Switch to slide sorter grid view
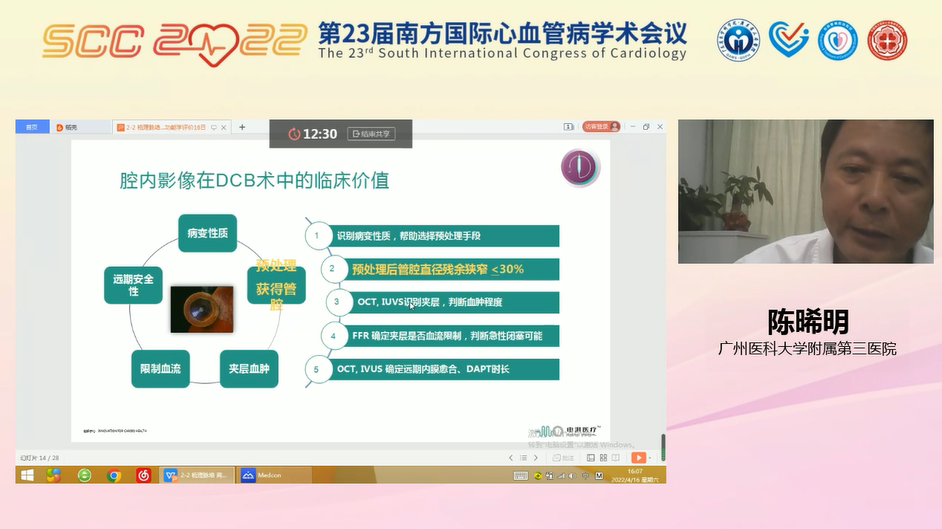The width and height of the screenshot is (942, 529). (x=603, y=458)
